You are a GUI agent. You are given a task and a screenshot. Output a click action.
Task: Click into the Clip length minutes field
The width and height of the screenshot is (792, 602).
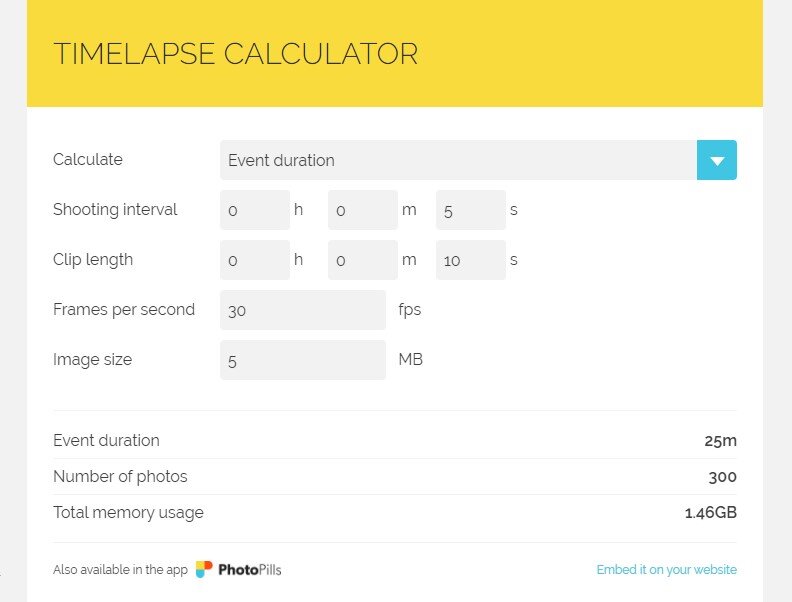[362, 260]
